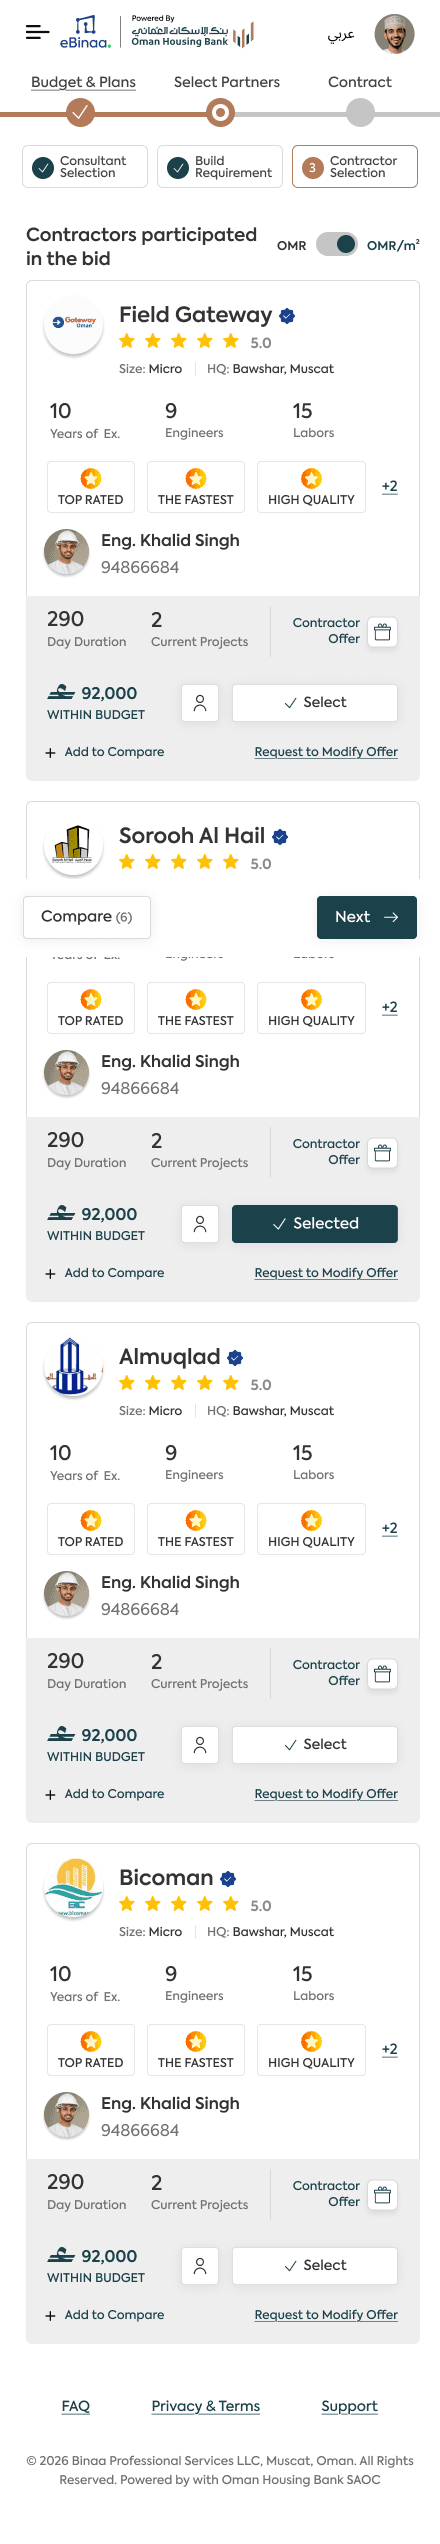Click the user profile avatar
440x2544 pixels.
click(394, 34)
